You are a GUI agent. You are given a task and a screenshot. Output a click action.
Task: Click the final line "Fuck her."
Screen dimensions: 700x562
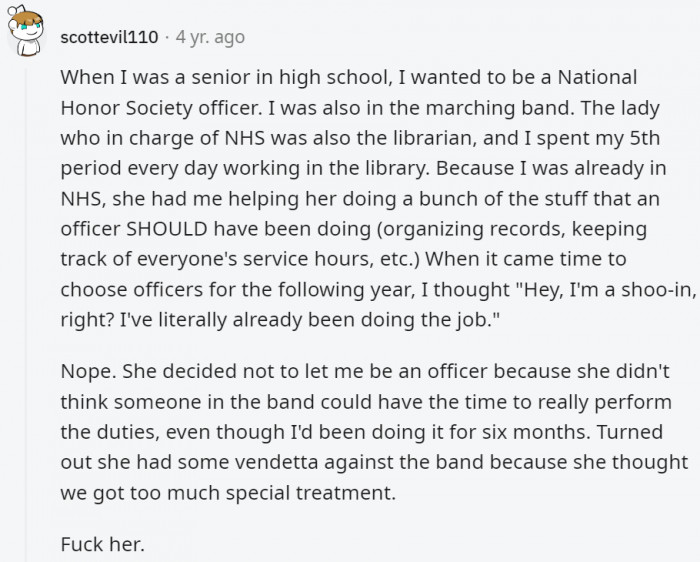pyautogui.click(x=103, y=544)
